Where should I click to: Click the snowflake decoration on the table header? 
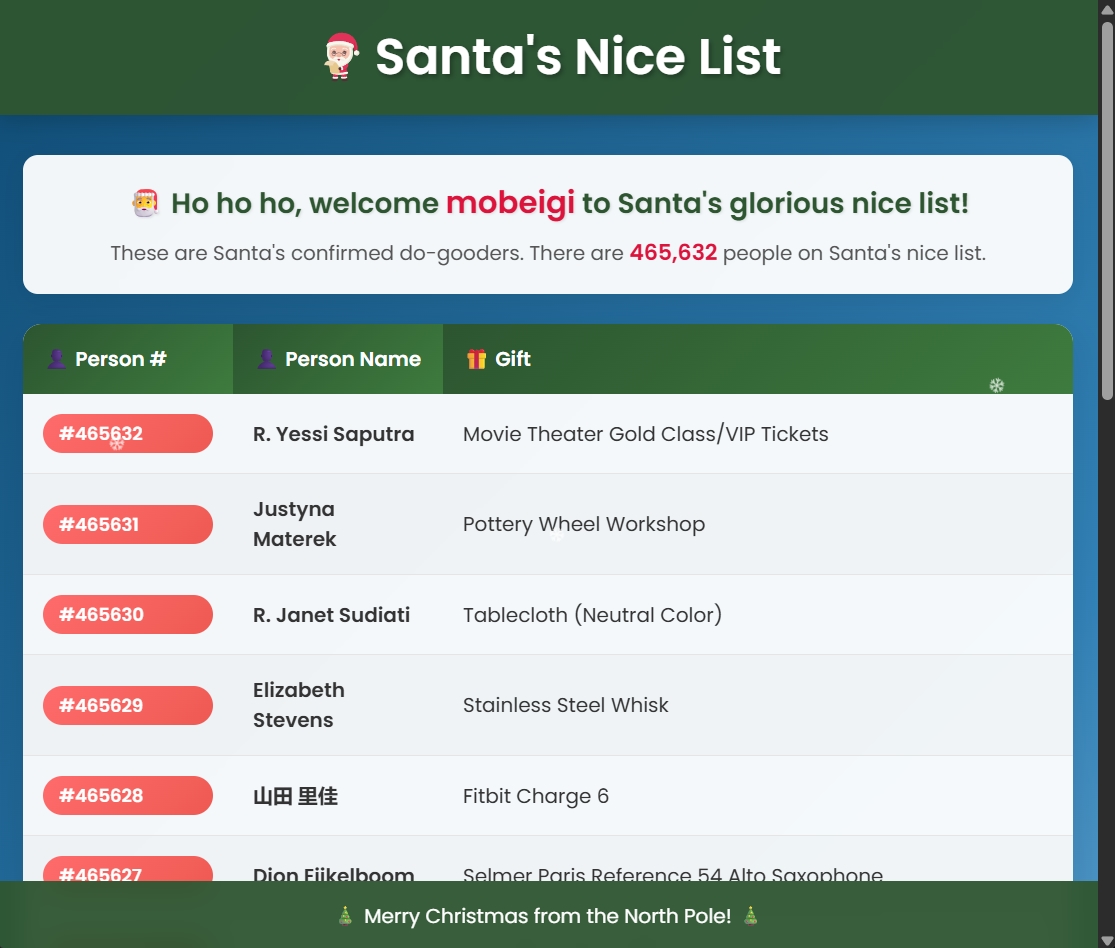[996, 385]
